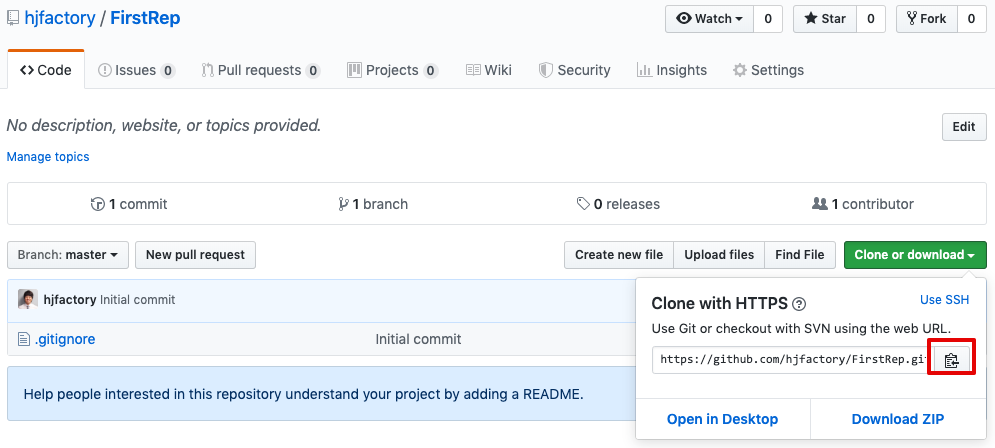995x448 pixels.
Task: Click the hjfactory avatar thumbnail
Action: pos(28,300)
